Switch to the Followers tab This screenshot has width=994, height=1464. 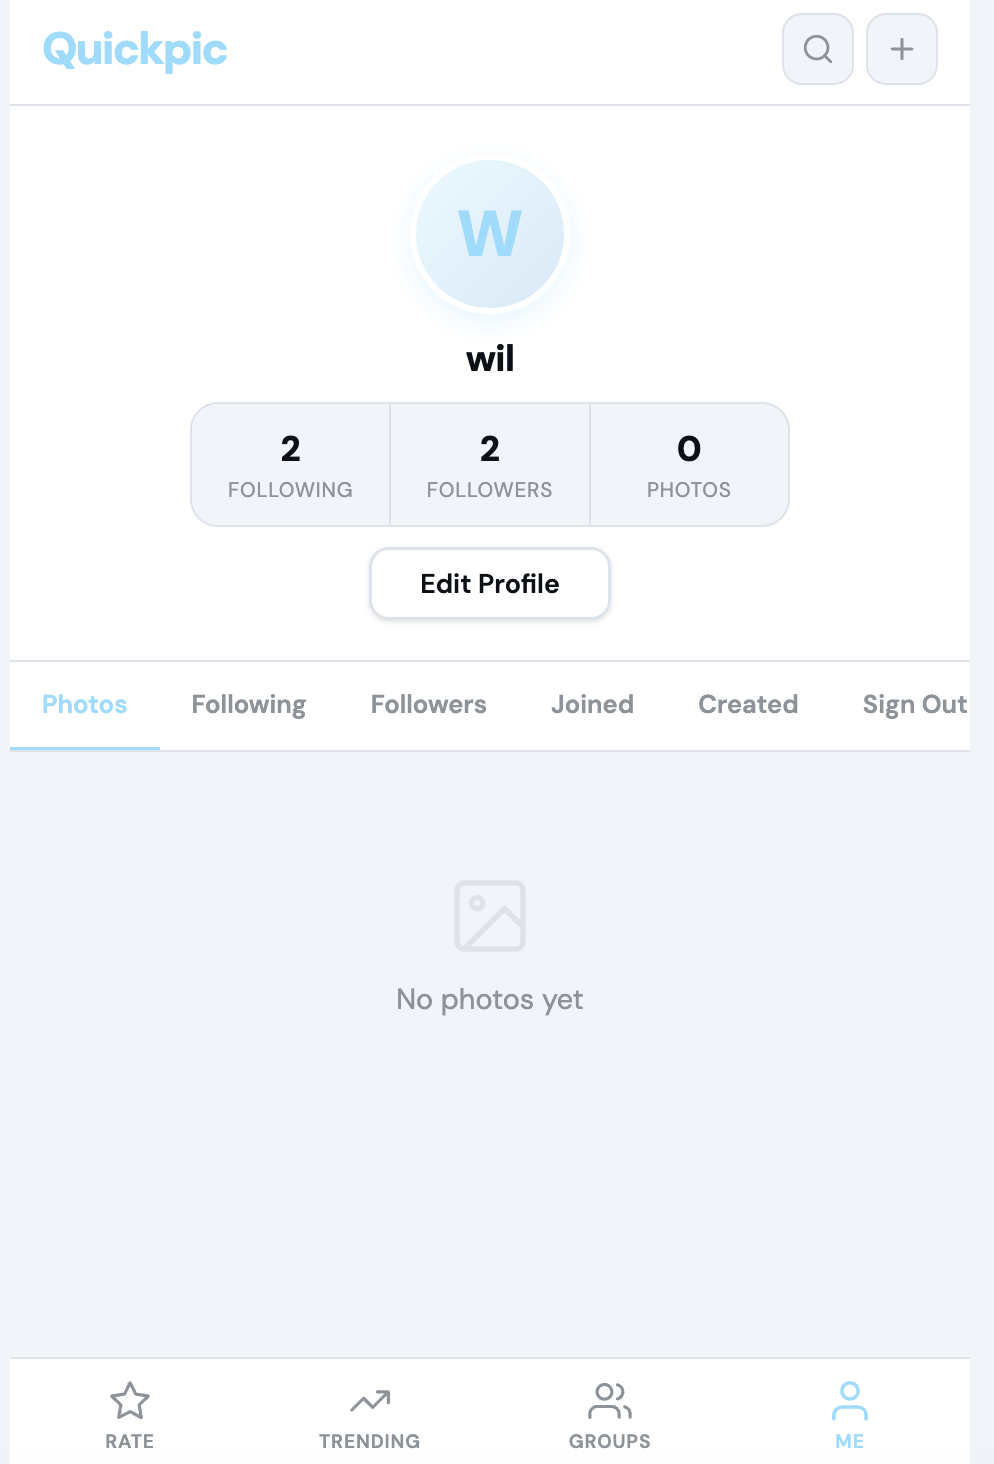tap(429, 705)
